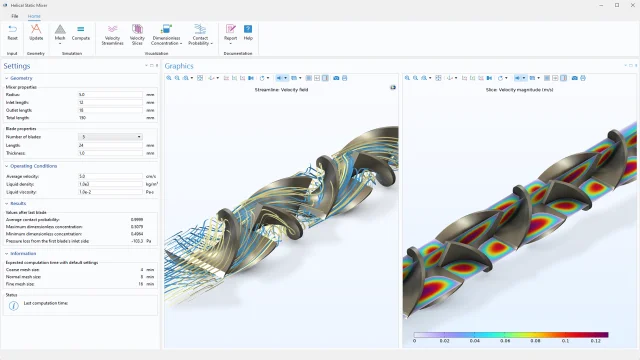
Task: Open the Mesh dropdown arrow below the icon
Action: pyautogui.click(x=60, y=43)
